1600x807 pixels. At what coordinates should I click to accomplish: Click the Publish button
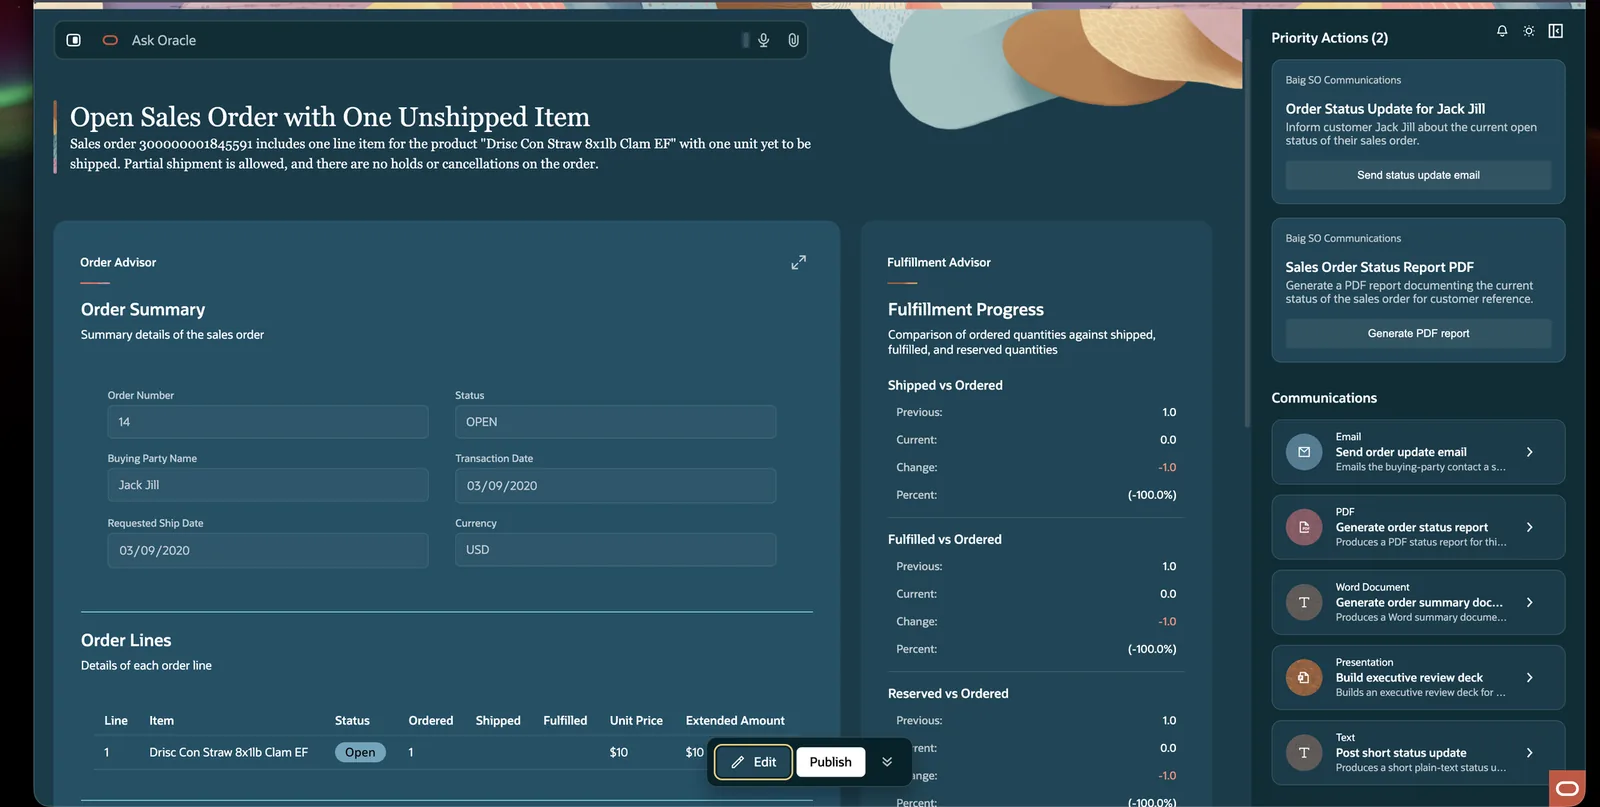pos(831,762)
